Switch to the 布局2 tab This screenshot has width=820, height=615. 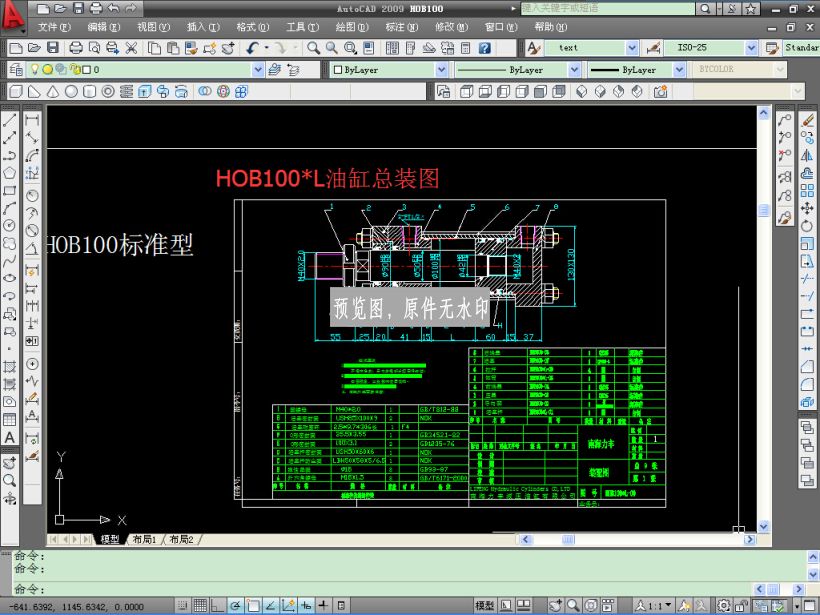pyautogui.click(x=181, y=539)
